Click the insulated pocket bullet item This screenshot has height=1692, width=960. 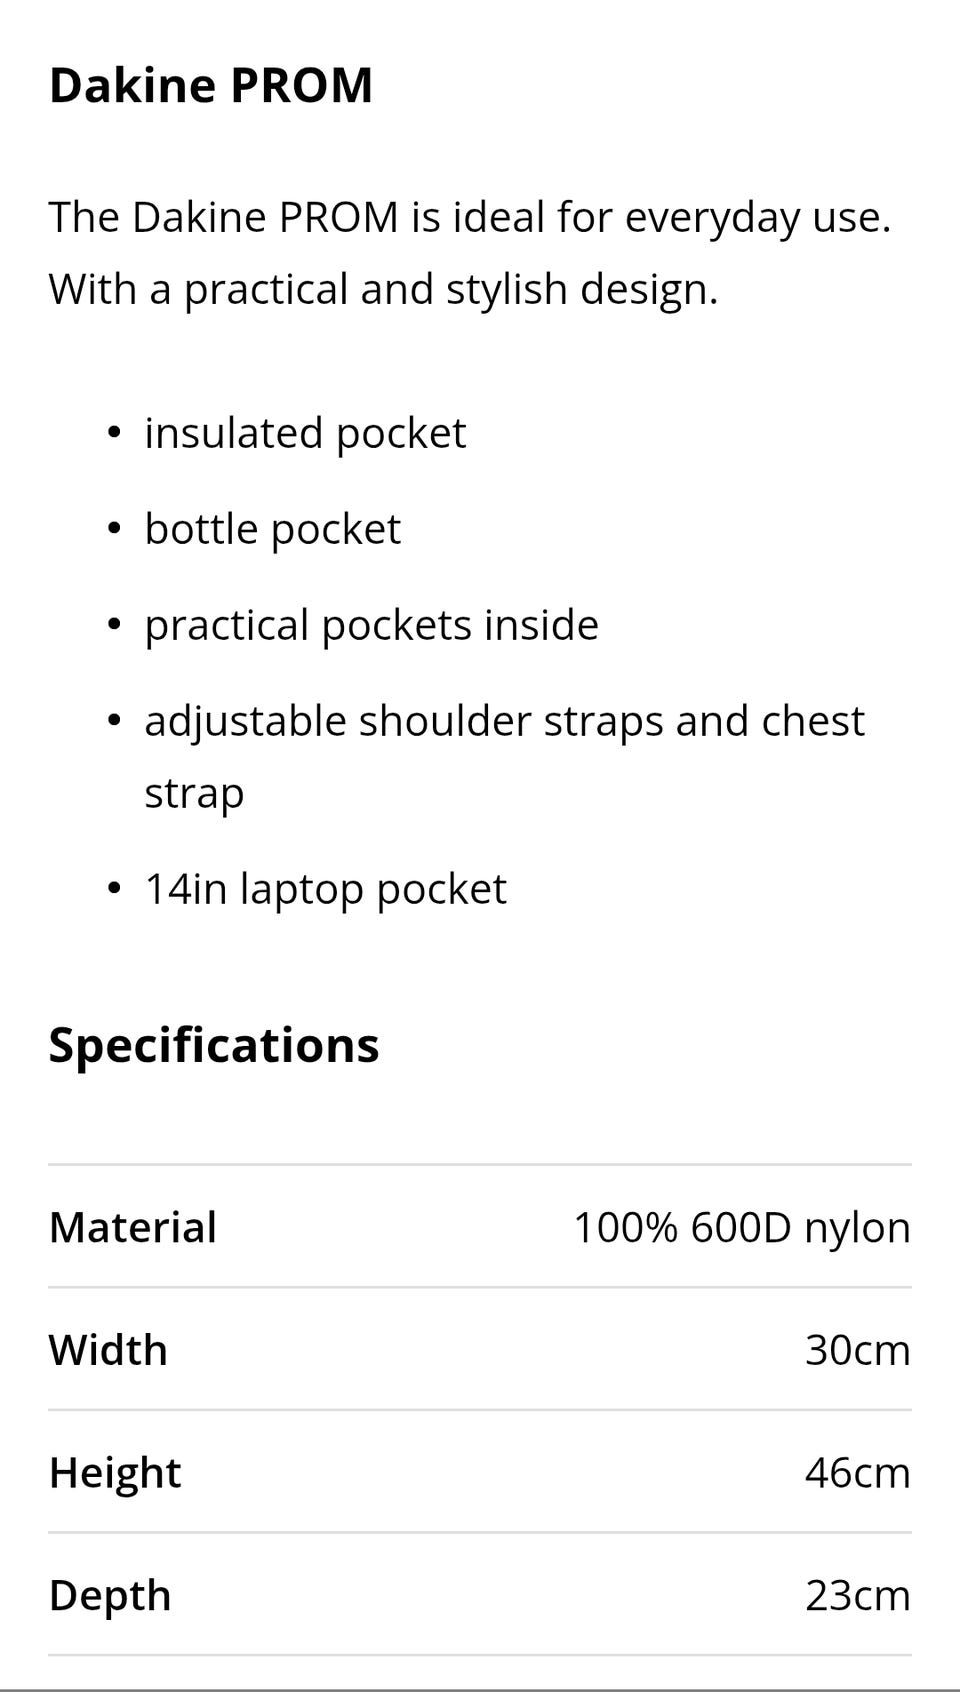pyautogui.click(x=305, y=434)
